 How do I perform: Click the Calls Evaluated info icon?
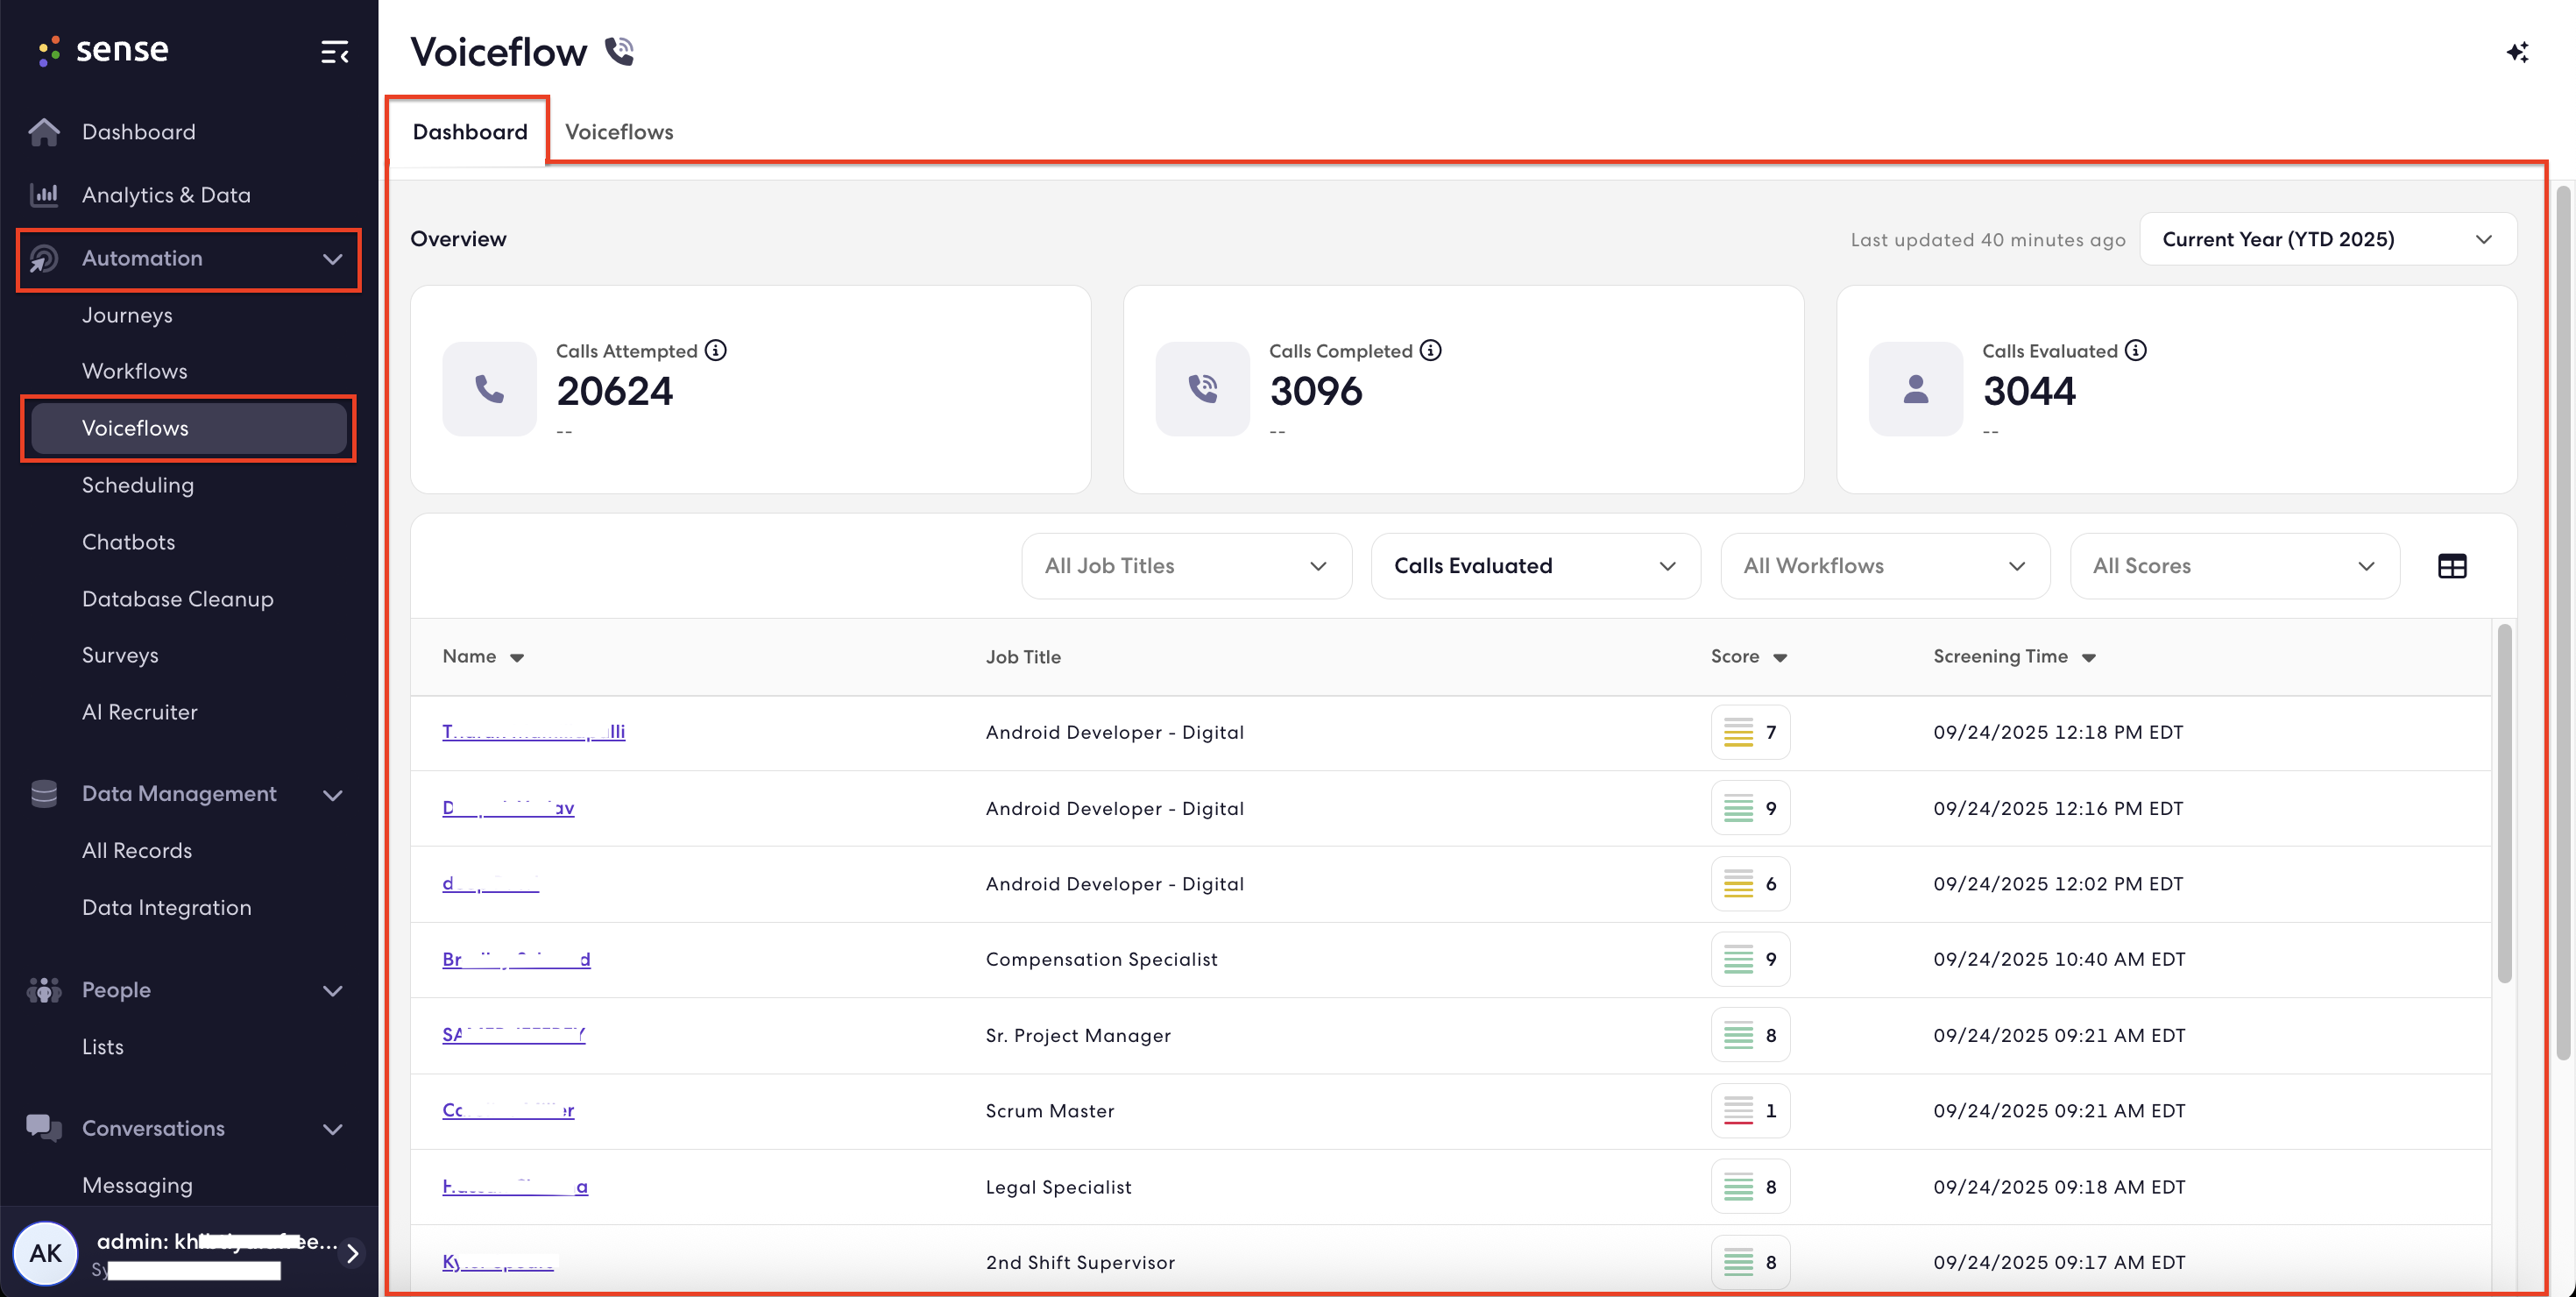pos(2136,350)
